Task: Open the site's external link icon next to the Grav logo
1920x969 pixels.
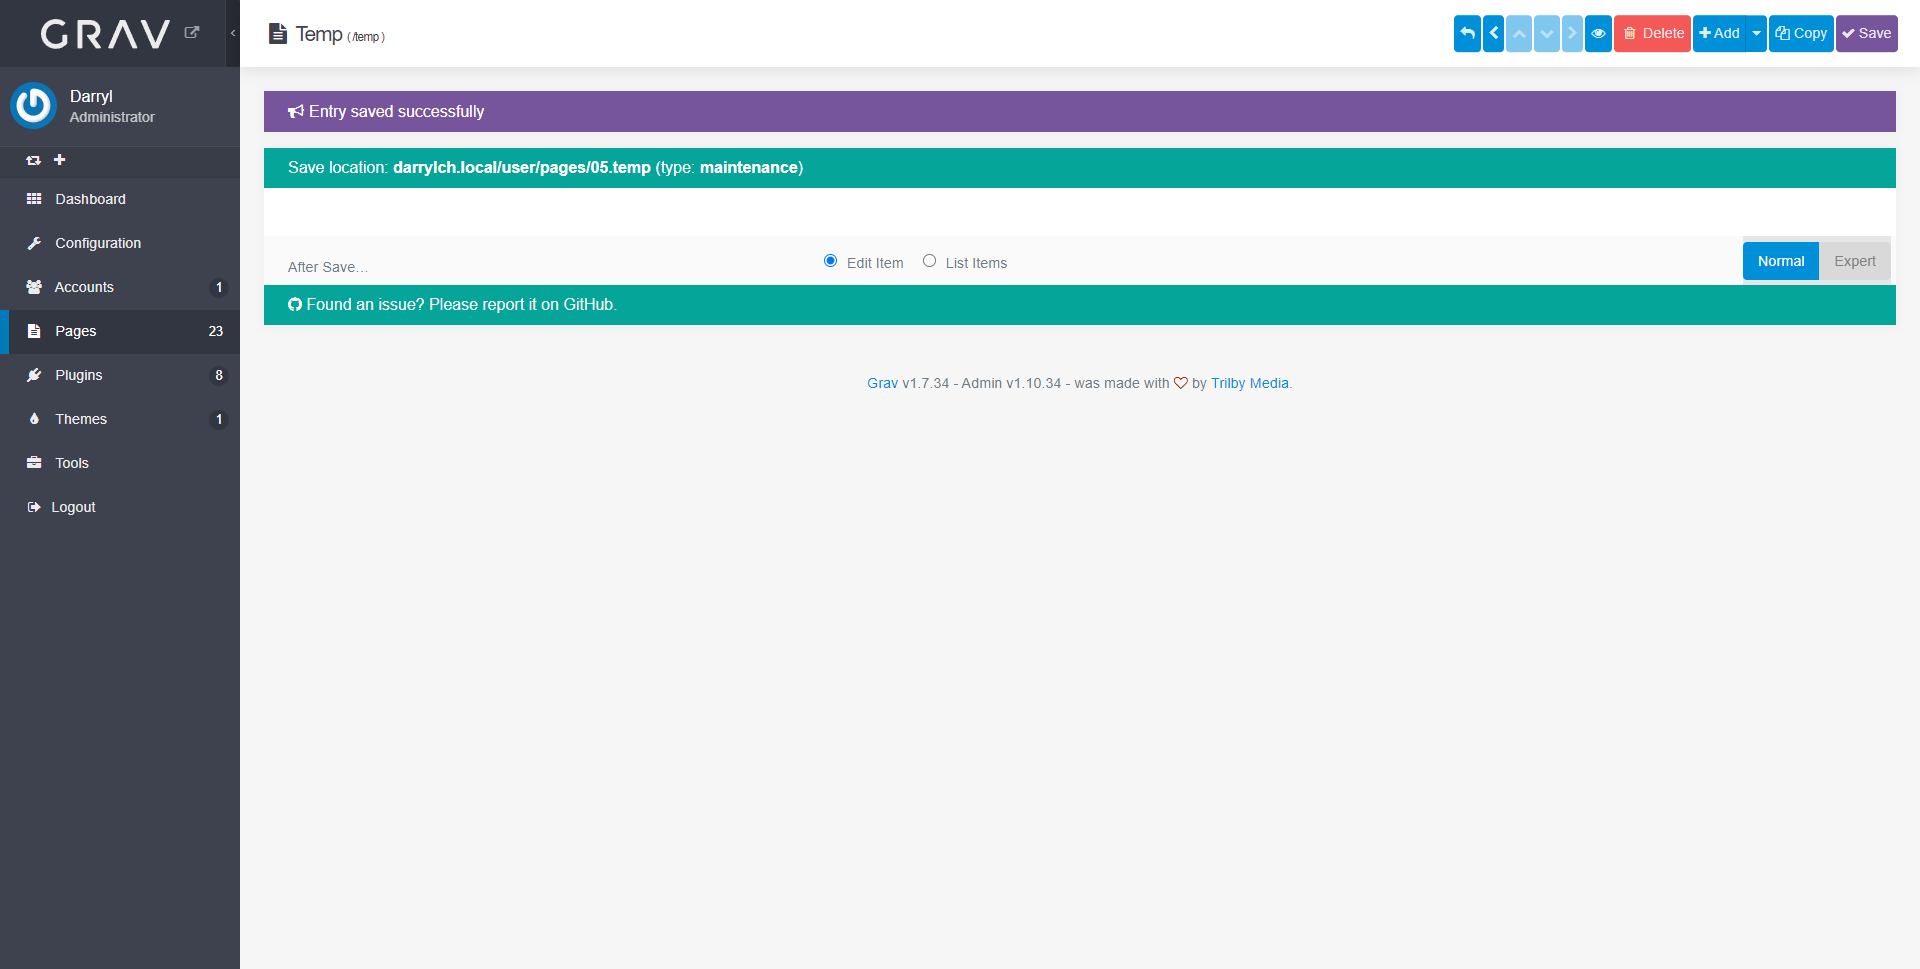Action: (192, 32)
